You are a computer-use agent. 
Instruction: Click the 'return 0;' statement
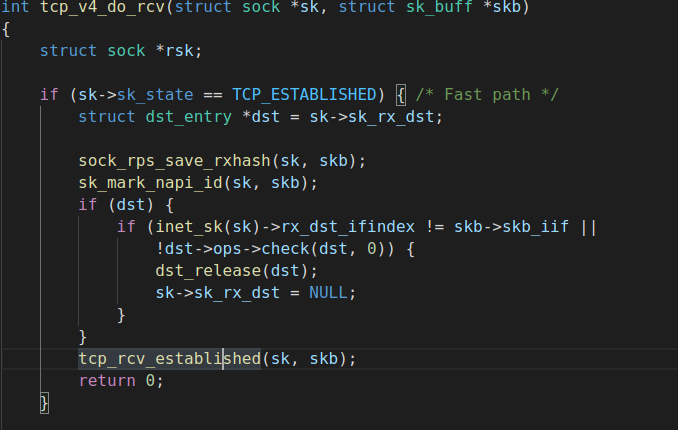(x=121, y=381)
